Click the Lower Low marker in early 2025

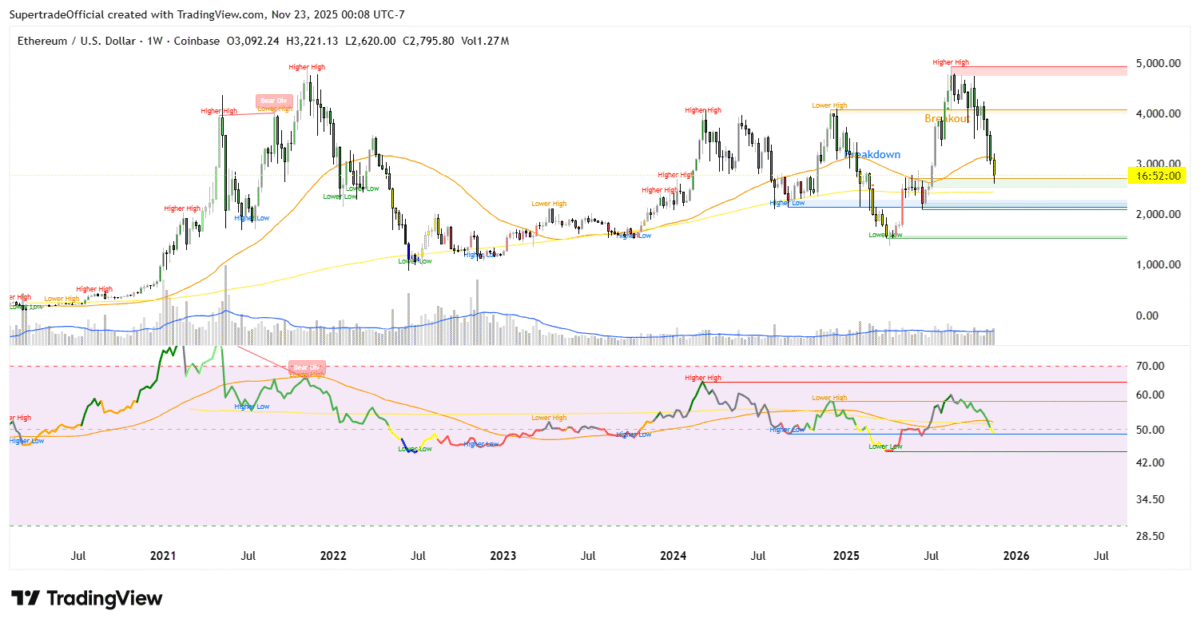884,235
